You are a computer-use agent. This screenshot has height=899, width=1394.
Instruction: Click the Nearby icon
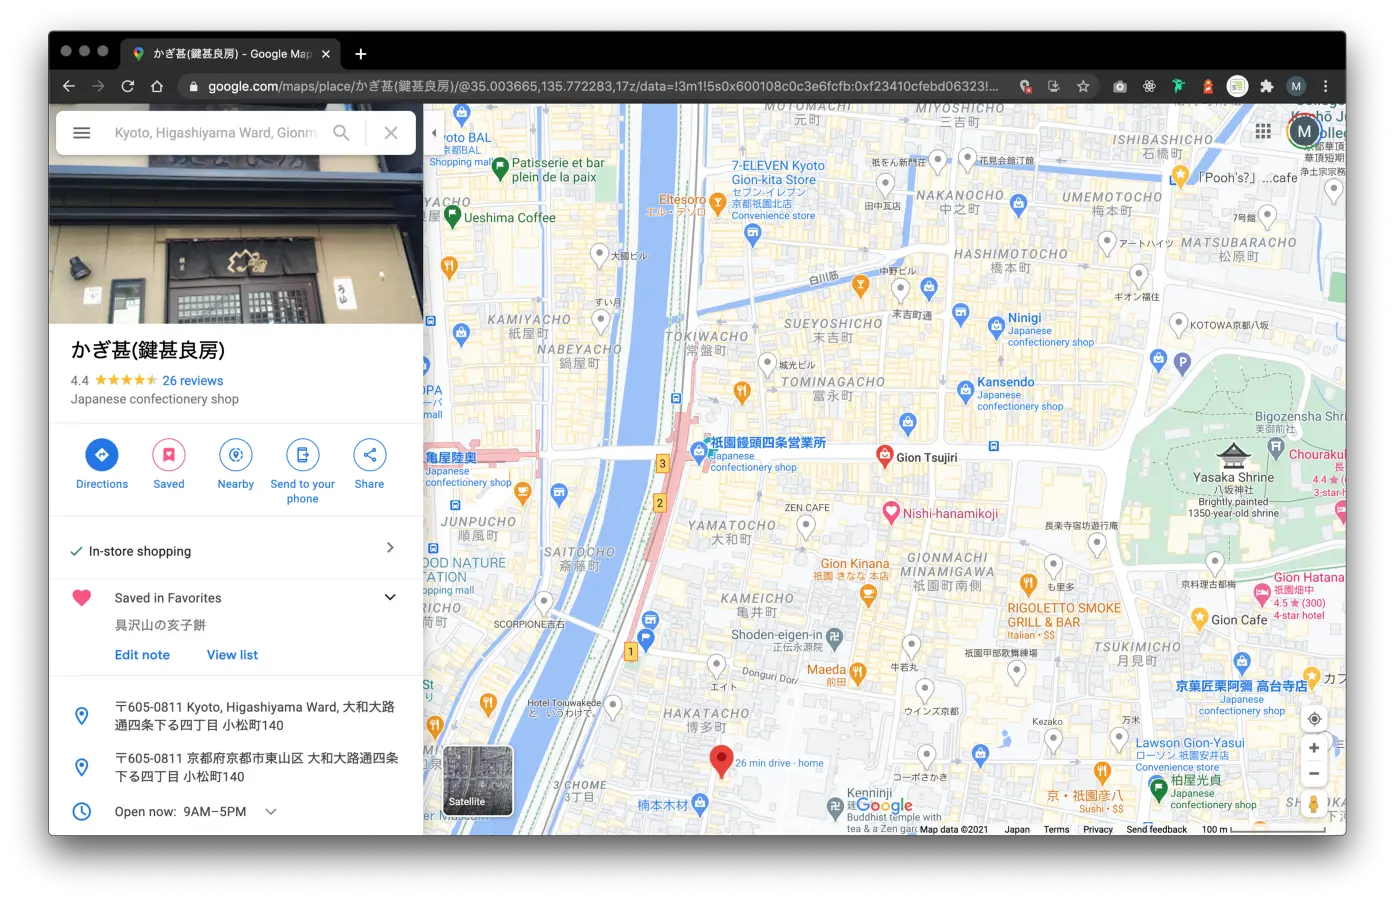point(236,455)
